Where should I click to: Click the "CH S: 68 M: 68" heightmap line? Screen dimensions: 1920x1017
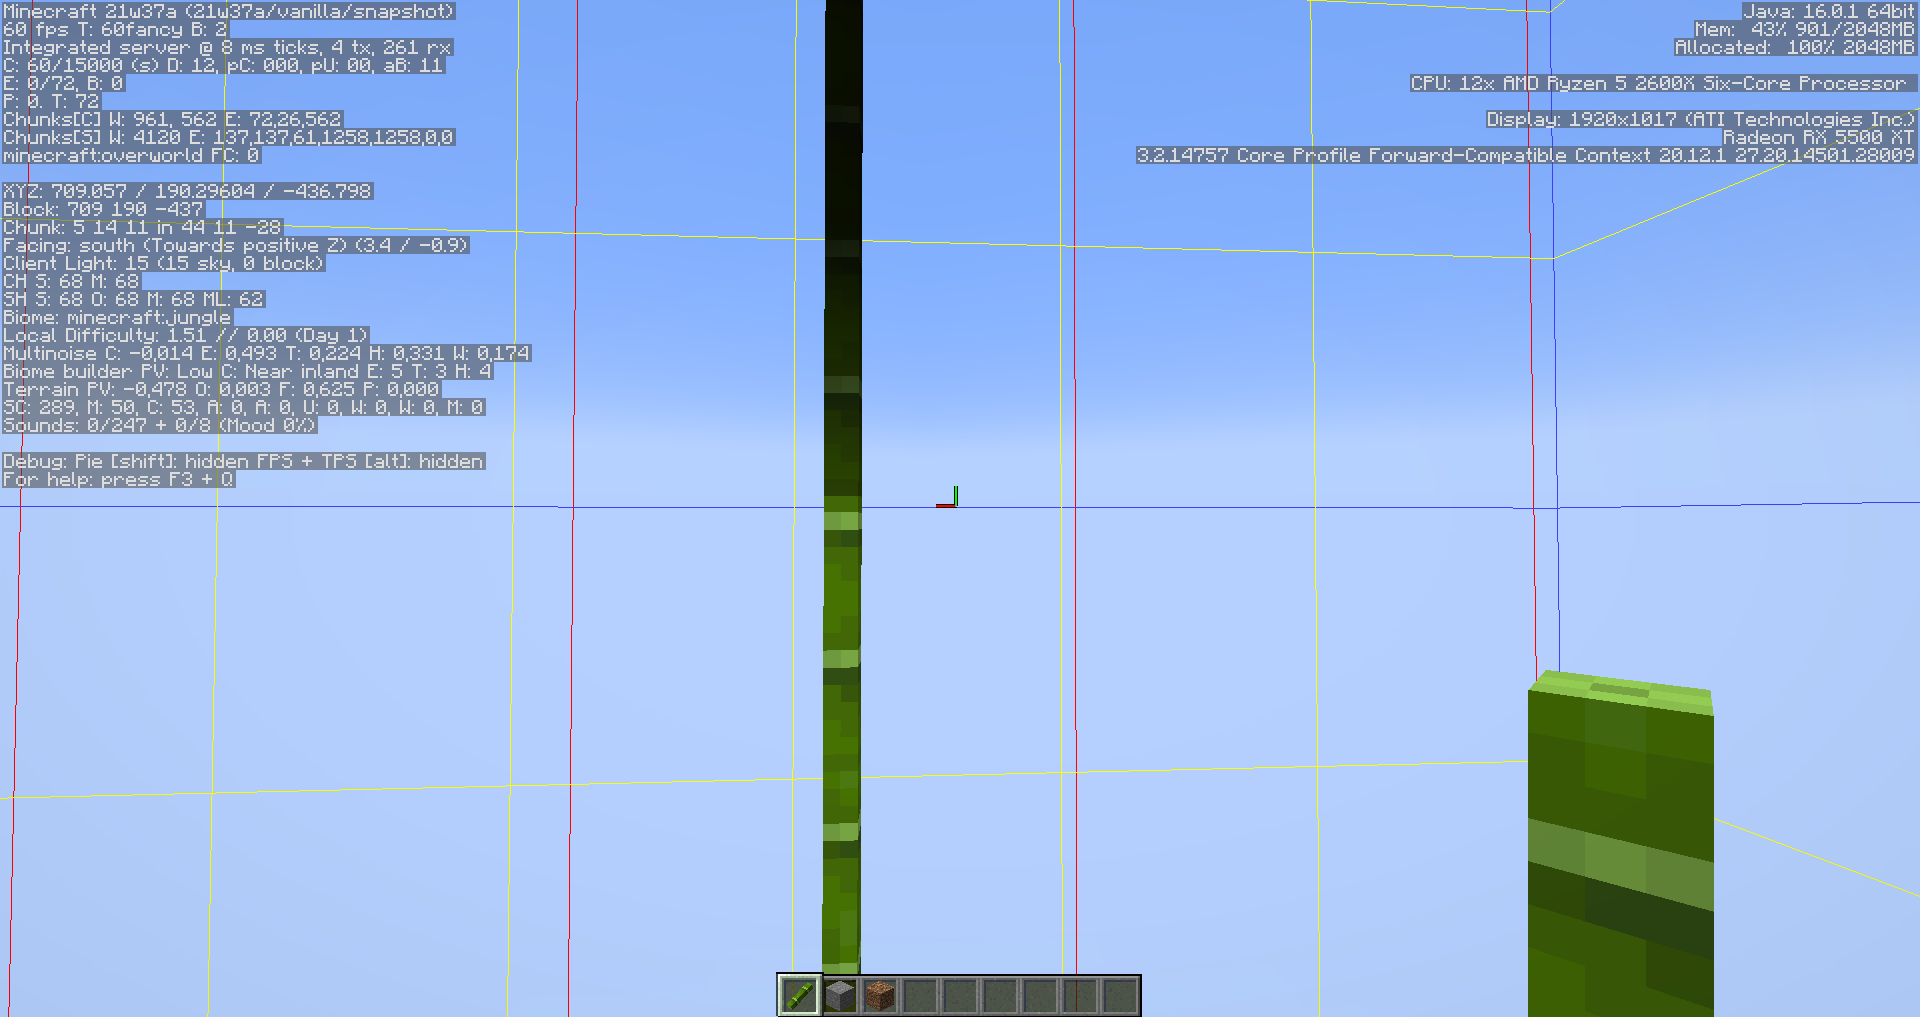(72, 281)
